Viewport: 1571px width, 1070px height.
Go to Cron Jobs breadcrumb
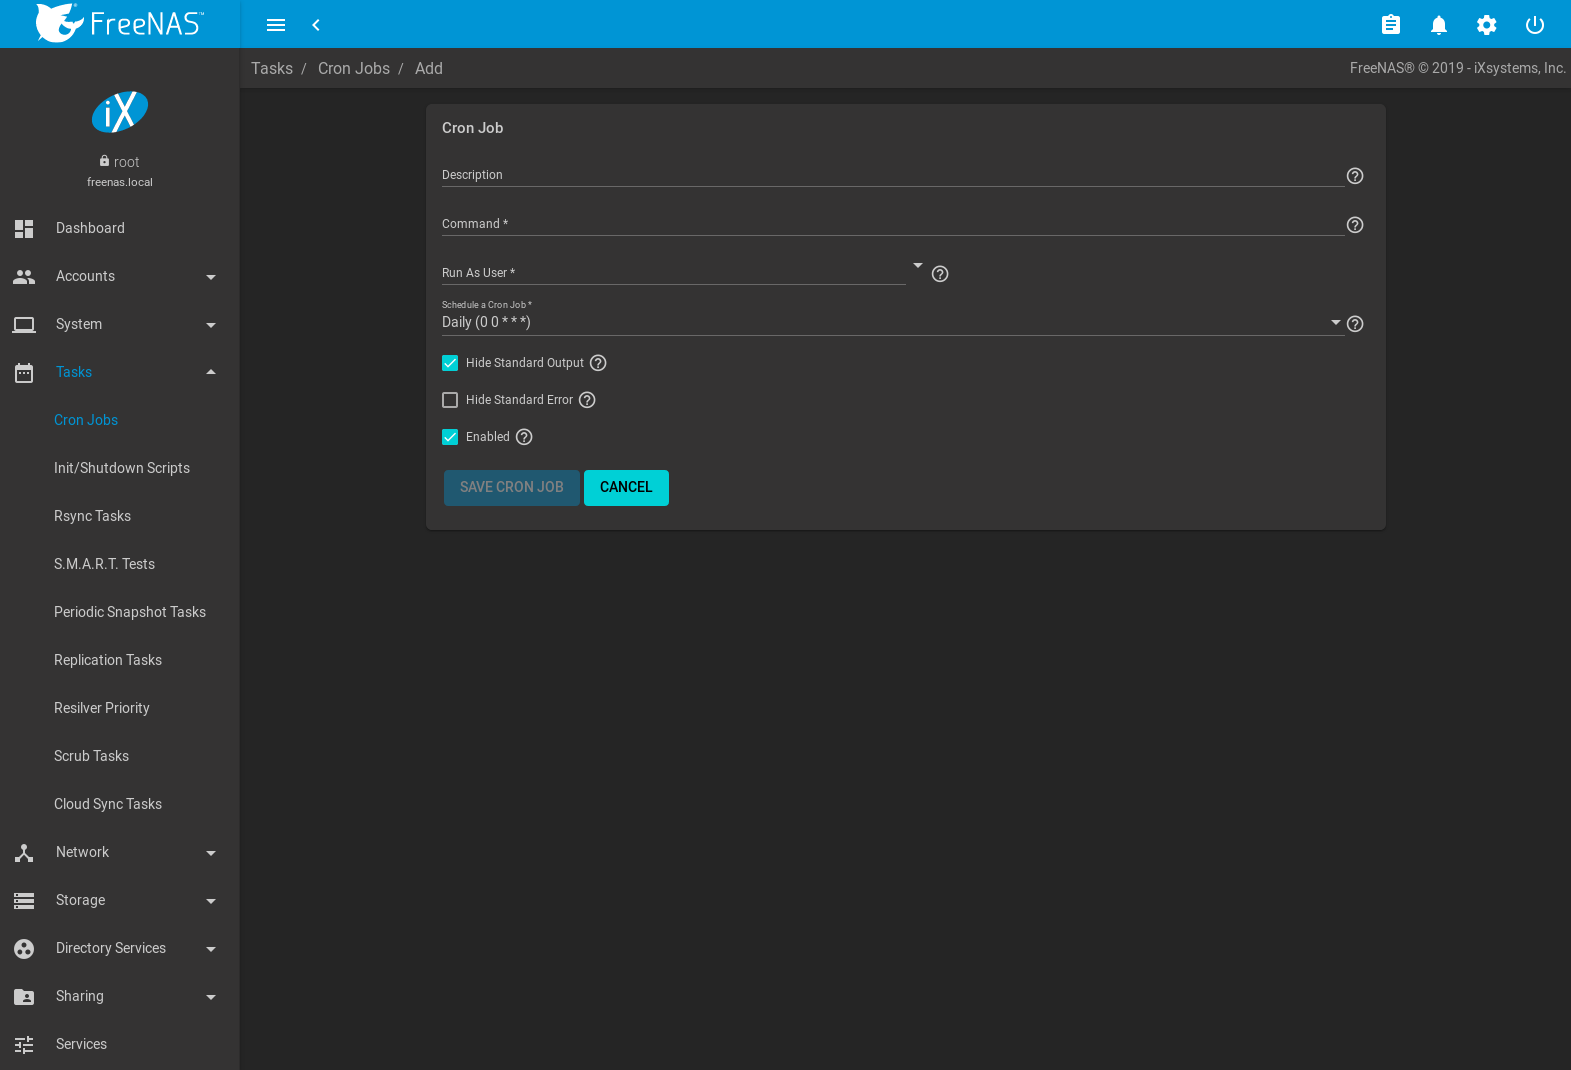pos(354,68)
